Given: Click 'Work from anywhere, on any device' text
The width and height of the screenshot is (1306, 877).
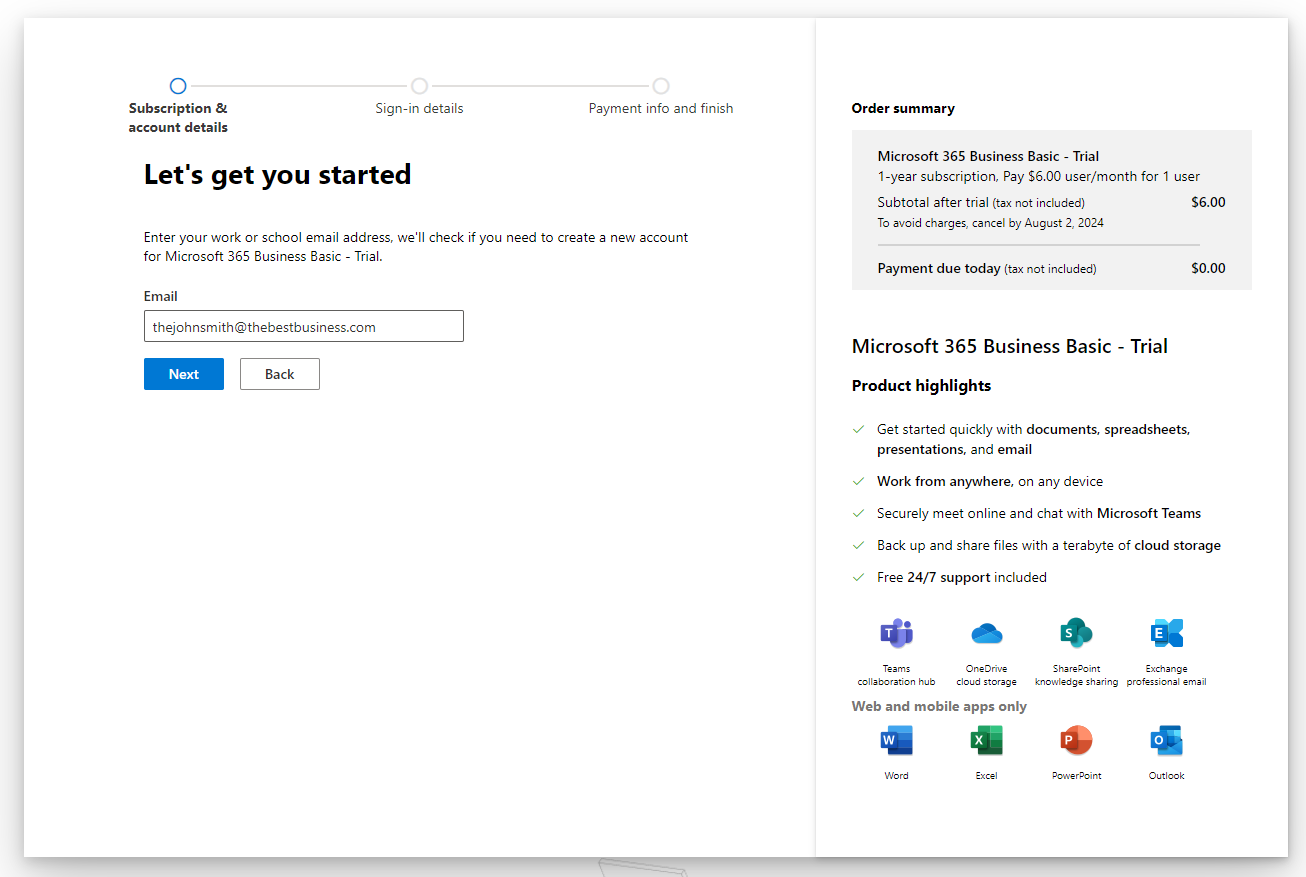Looking at the screenshot, I should [990, 481].
